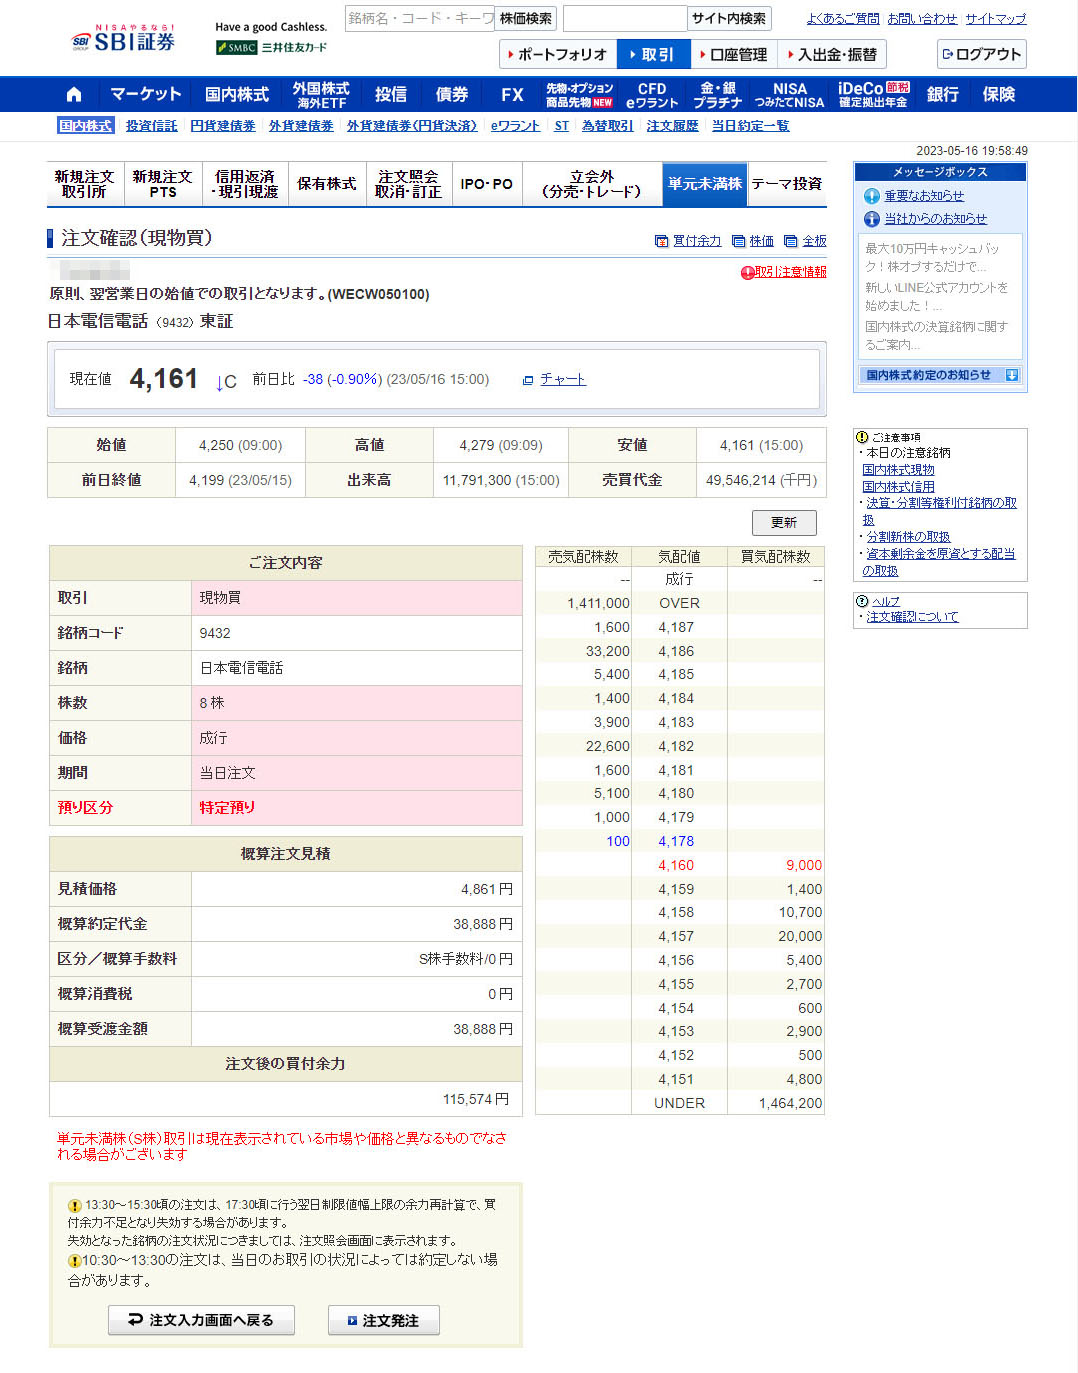Switch to 保有株式 tab
Screen dimensions: 1078x1373
(326, 184)
